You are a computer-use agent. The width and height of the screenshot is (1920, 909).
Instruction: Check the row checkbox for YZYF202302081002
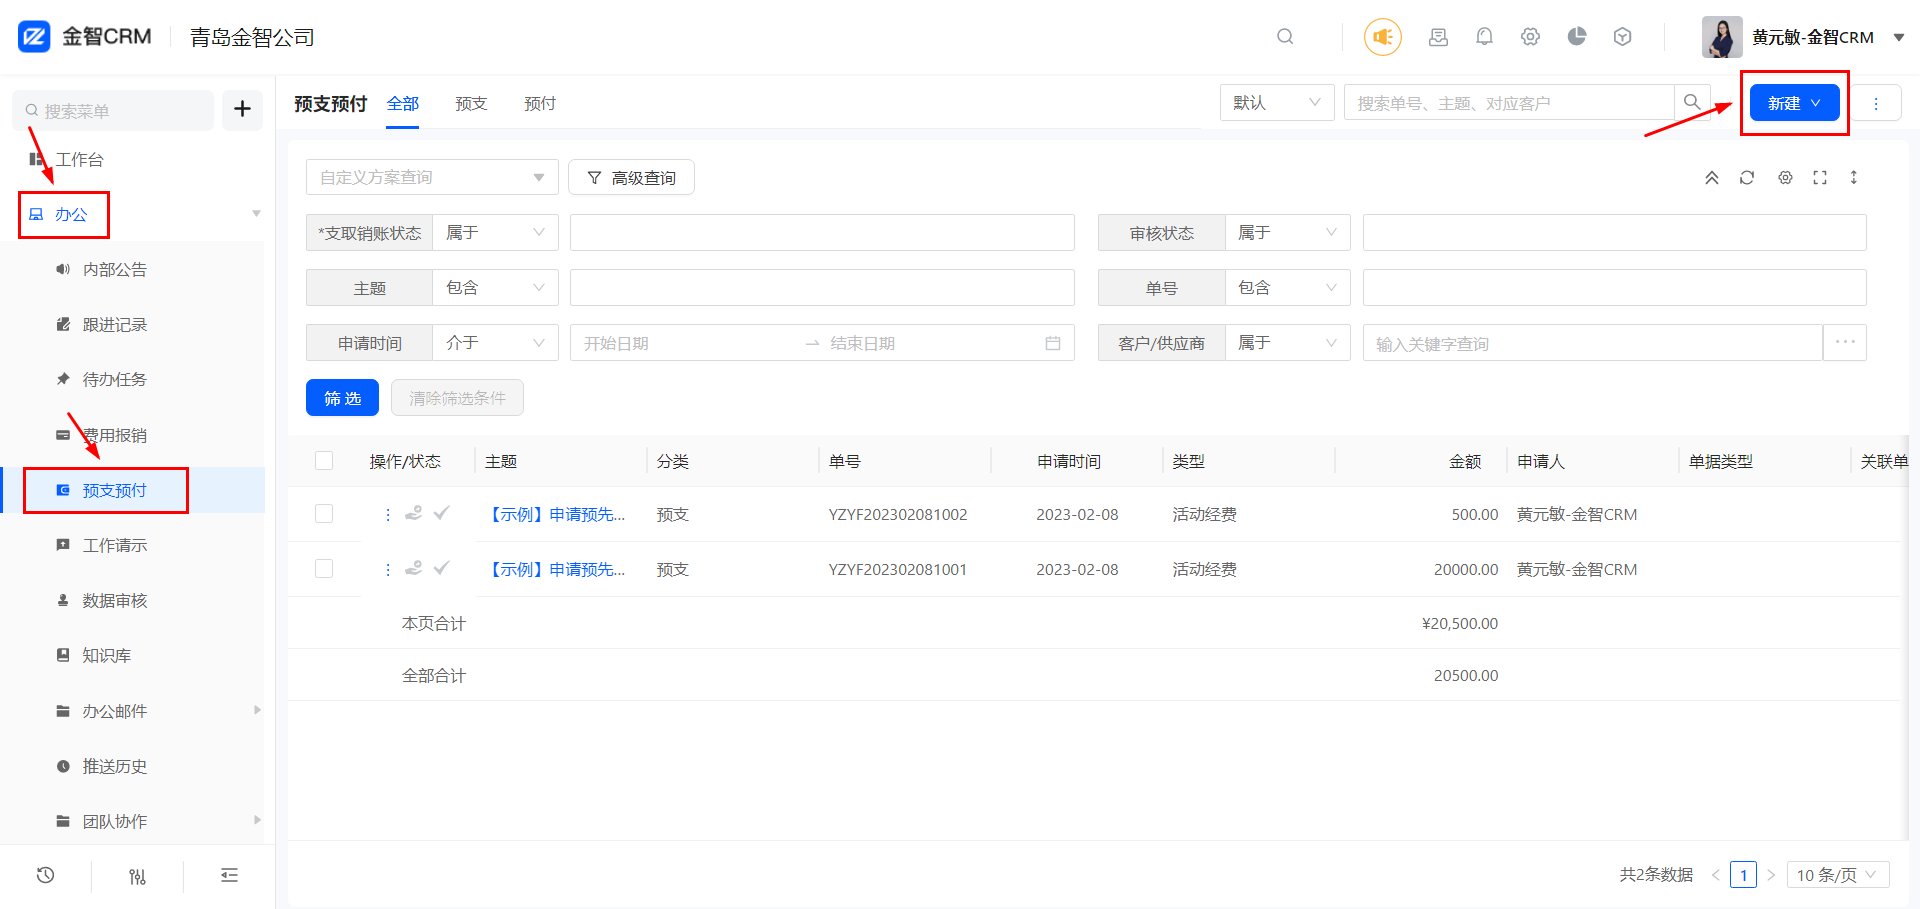coord(324,514)
